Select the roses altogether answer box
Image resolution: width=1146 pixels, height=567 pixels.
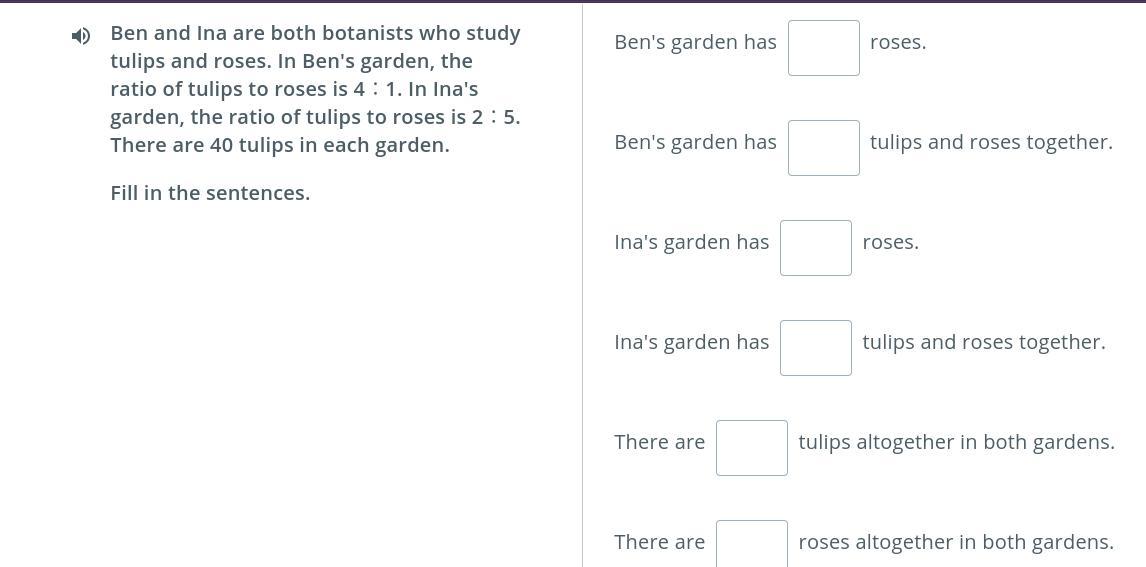click(751, 544)
